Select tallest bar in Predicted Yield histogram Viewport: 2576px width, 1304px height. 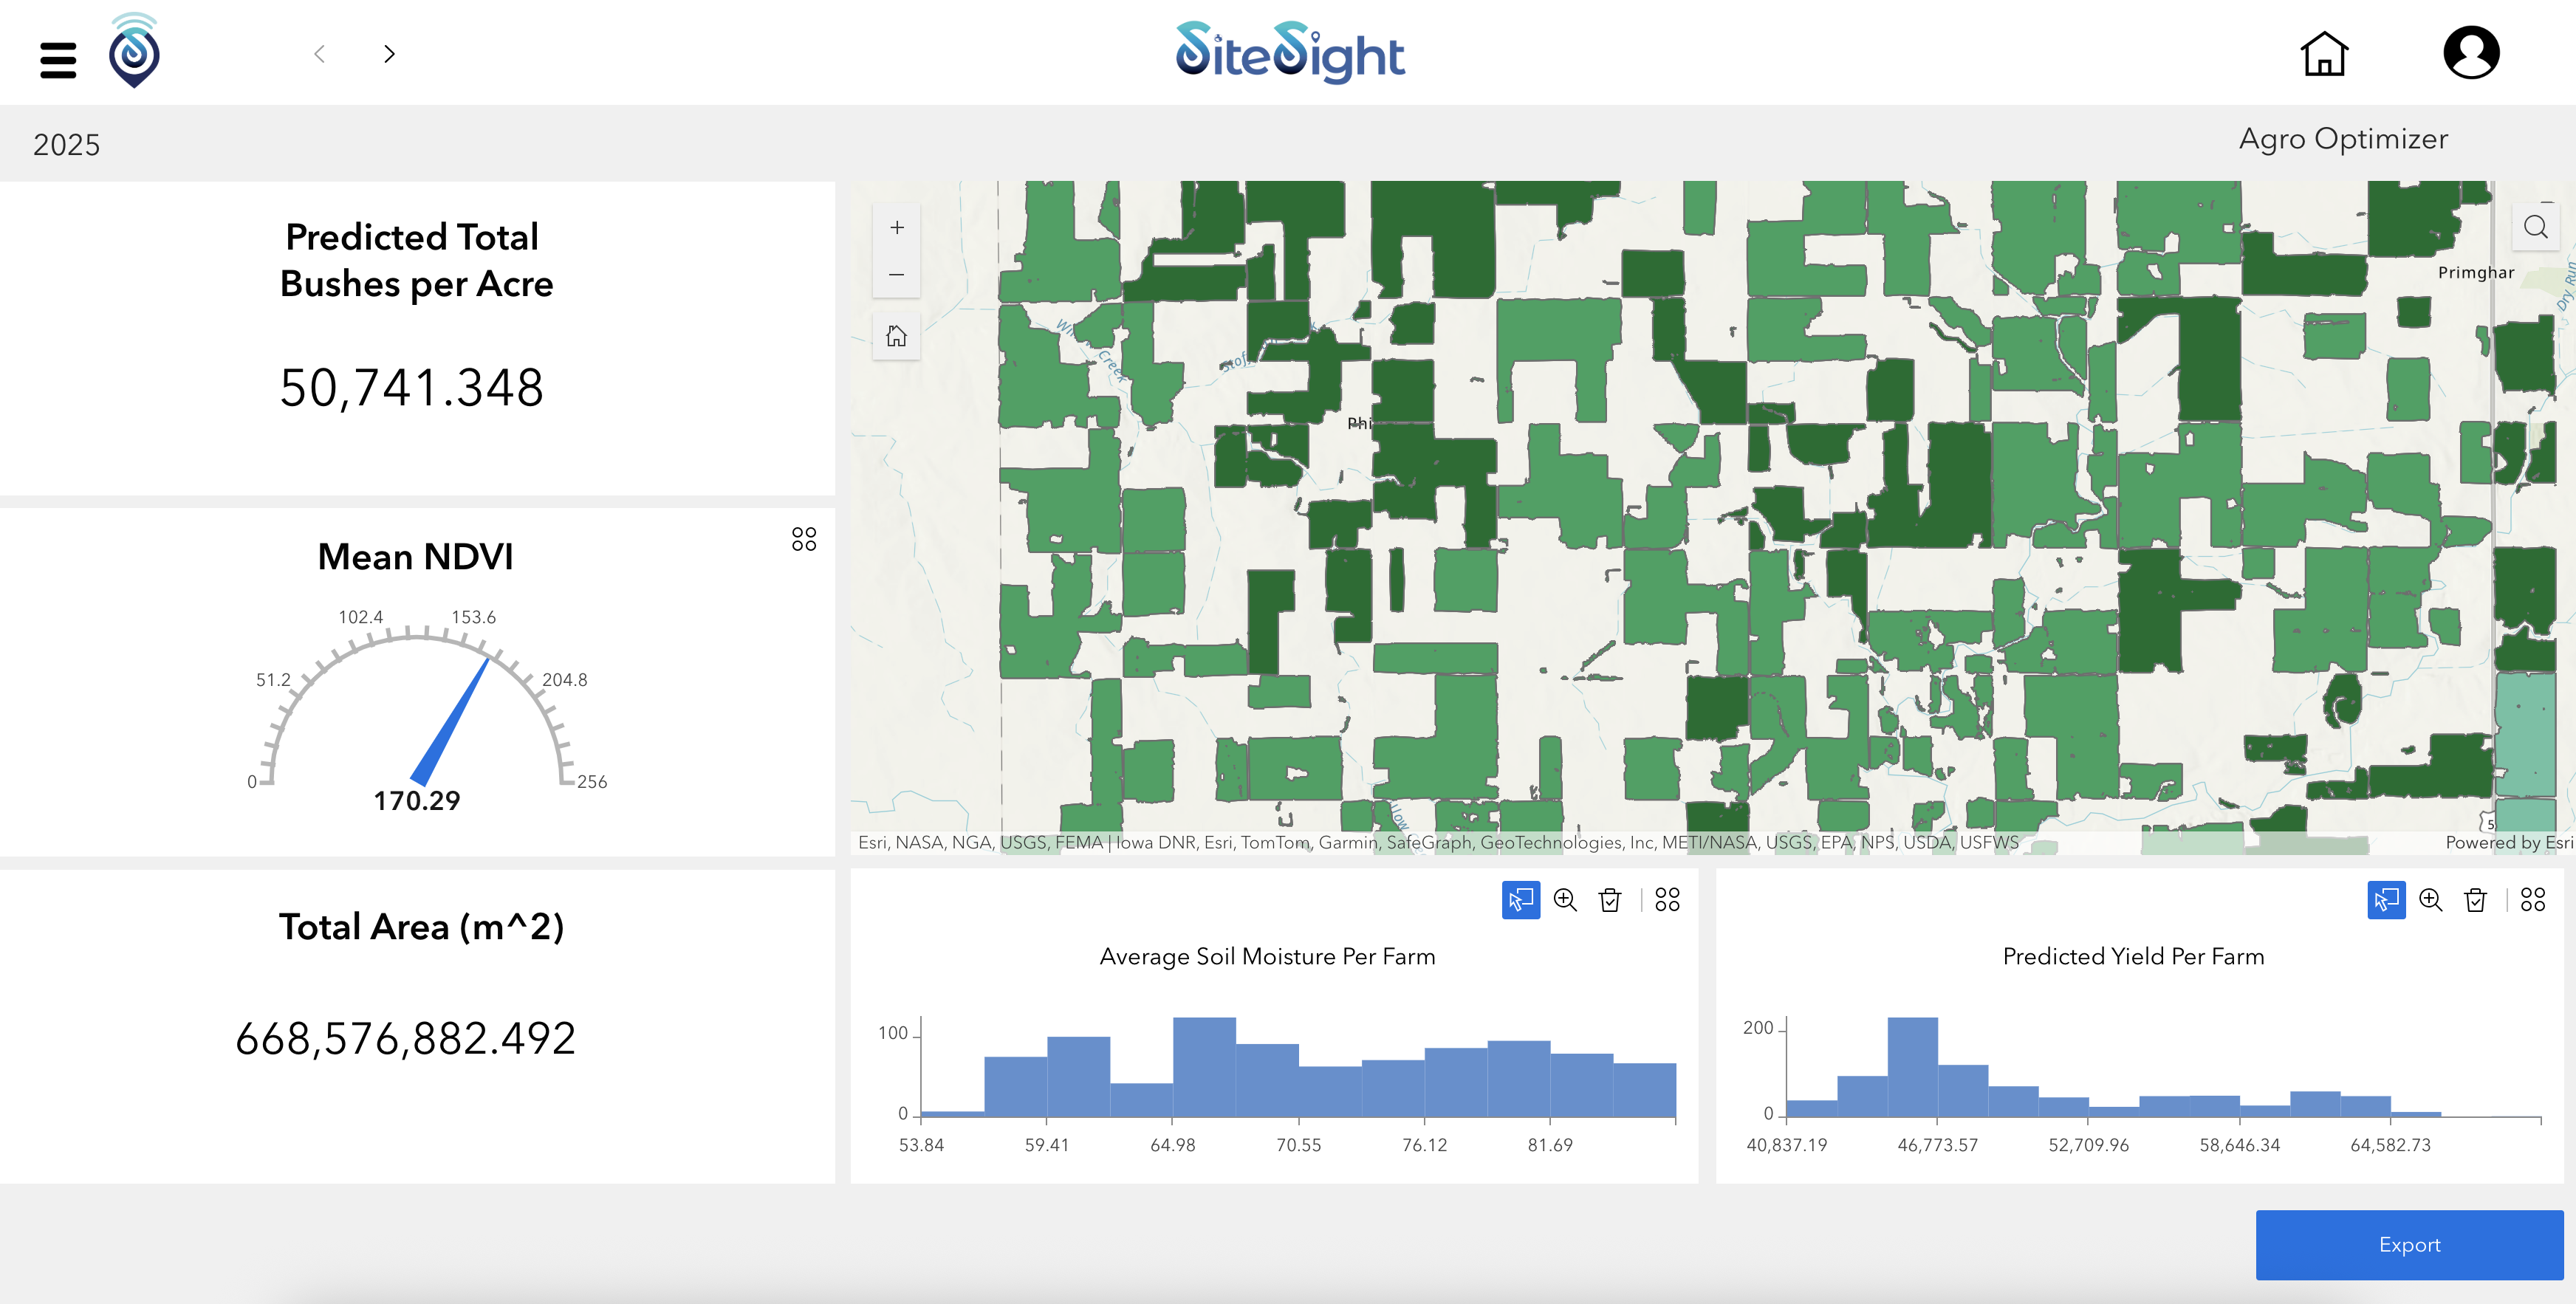coord(1912,1068)
